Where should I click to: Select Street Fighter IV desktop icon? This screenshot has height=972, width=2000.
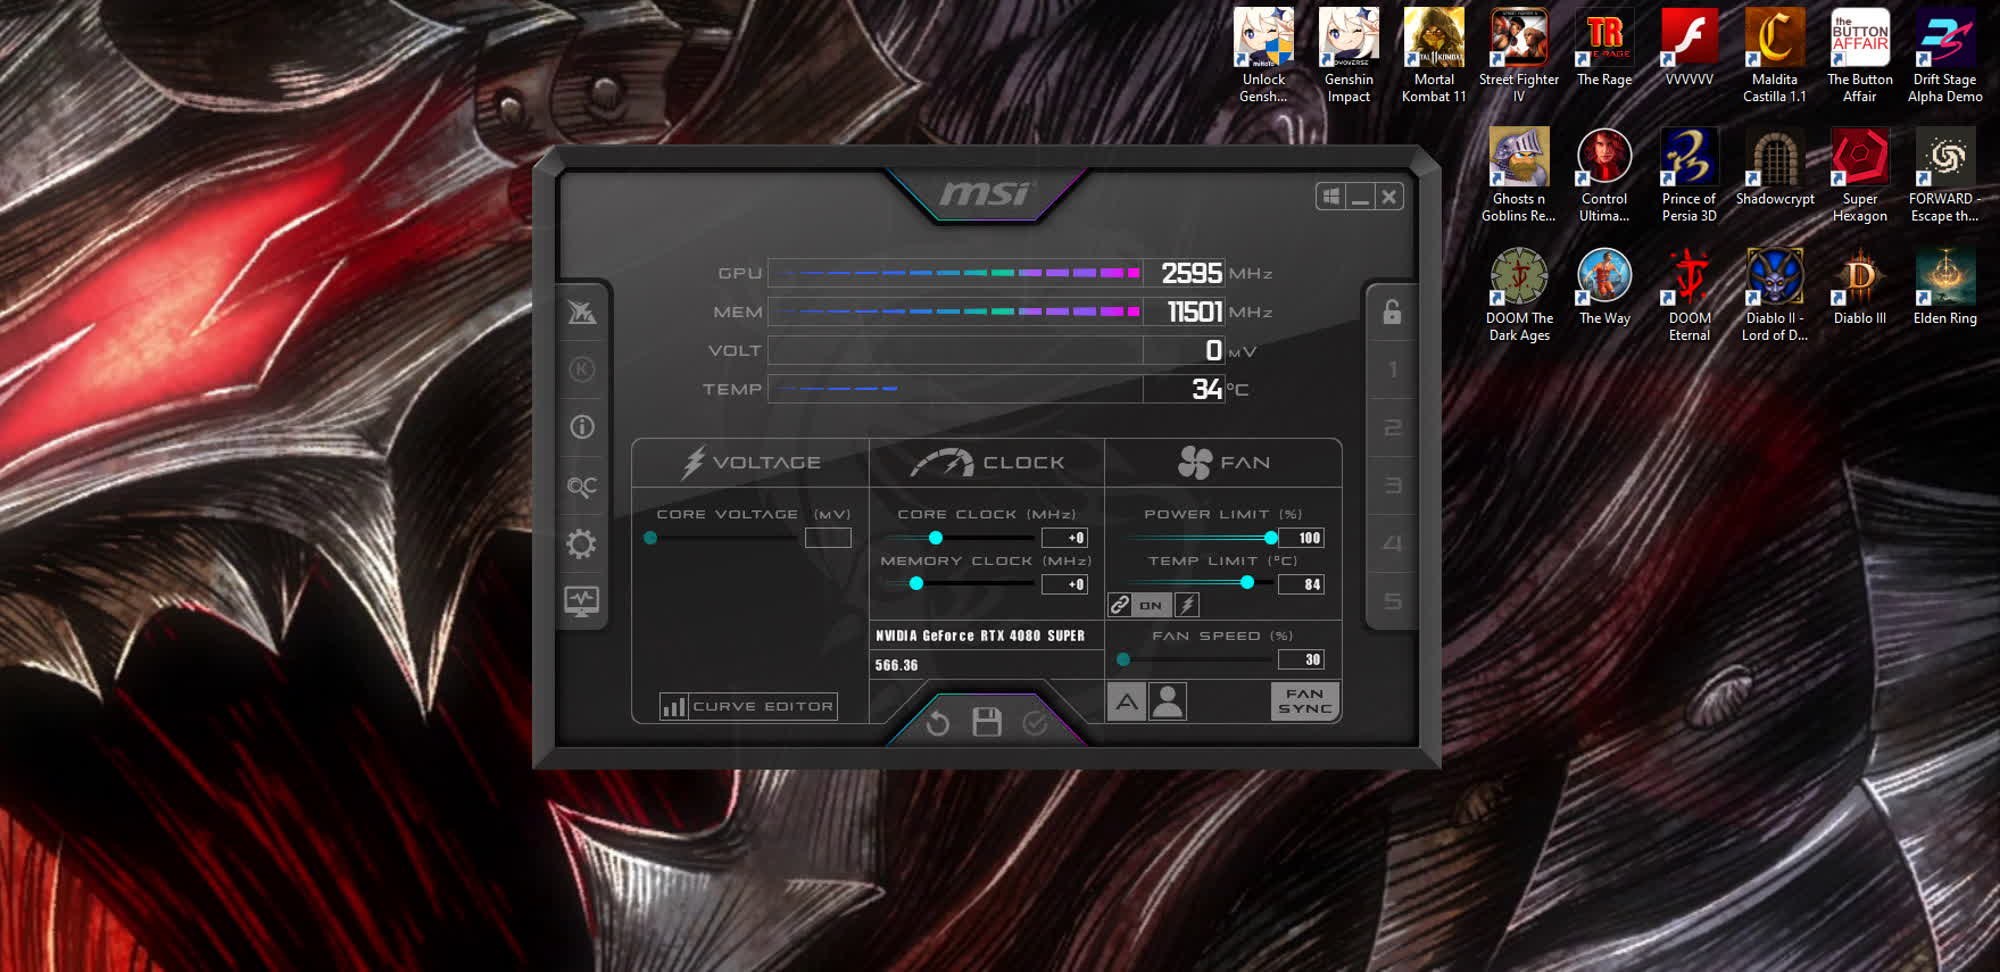(x=1519, y=55)
